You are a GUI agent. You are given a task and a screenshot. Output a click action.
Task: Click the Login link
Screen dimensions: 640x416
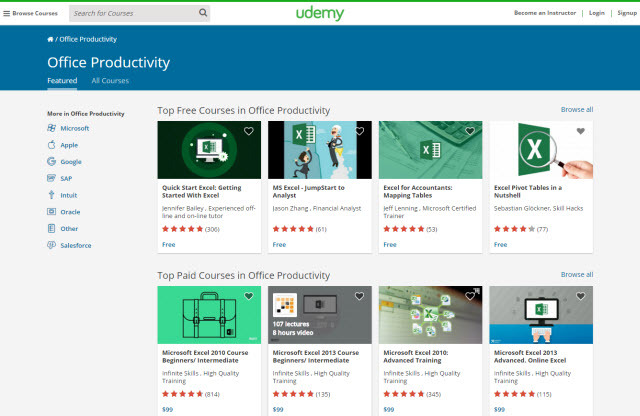[x=597, y=13]
